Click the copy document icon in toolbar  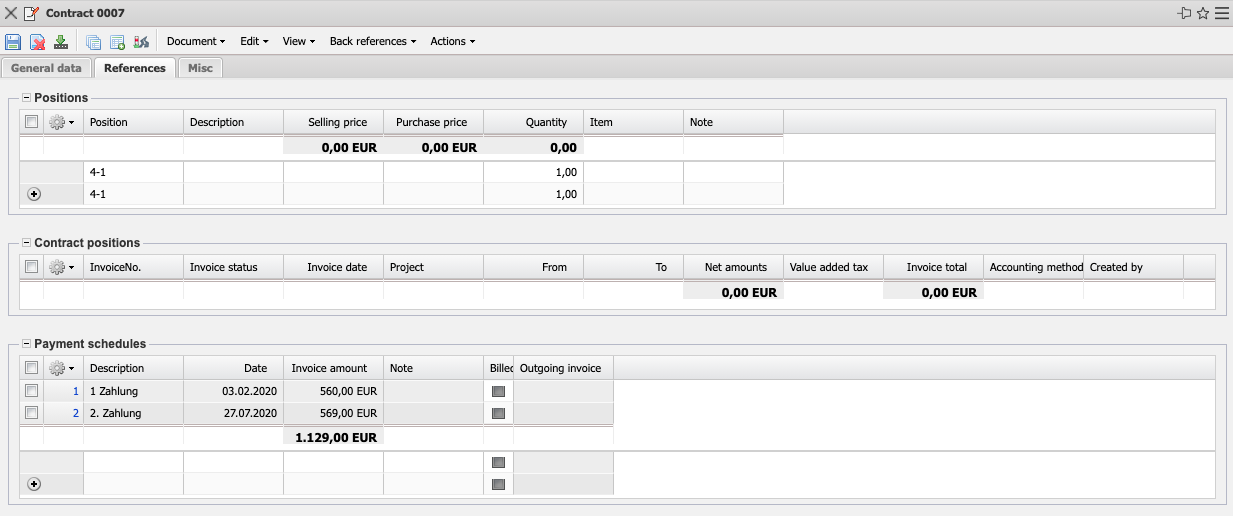click(x=93, y=42)
